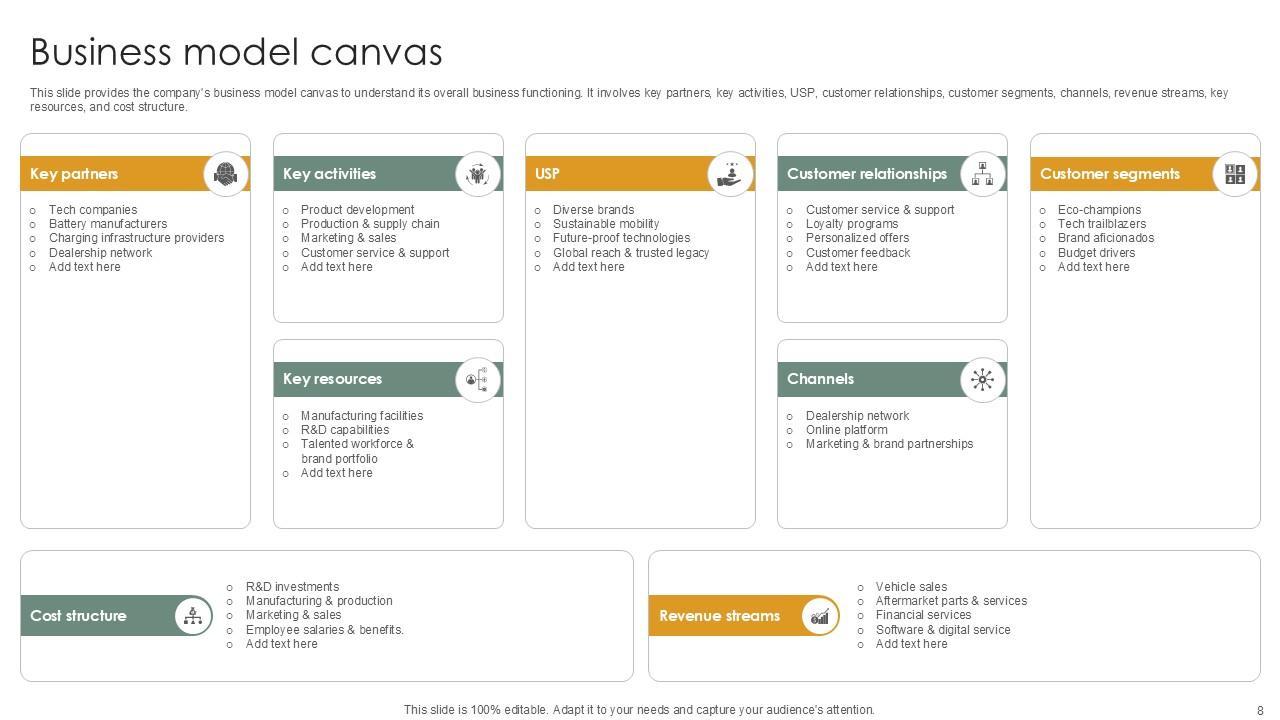
Task: Select 'Production & supply chain' bullet
Action: pos(370,224)
